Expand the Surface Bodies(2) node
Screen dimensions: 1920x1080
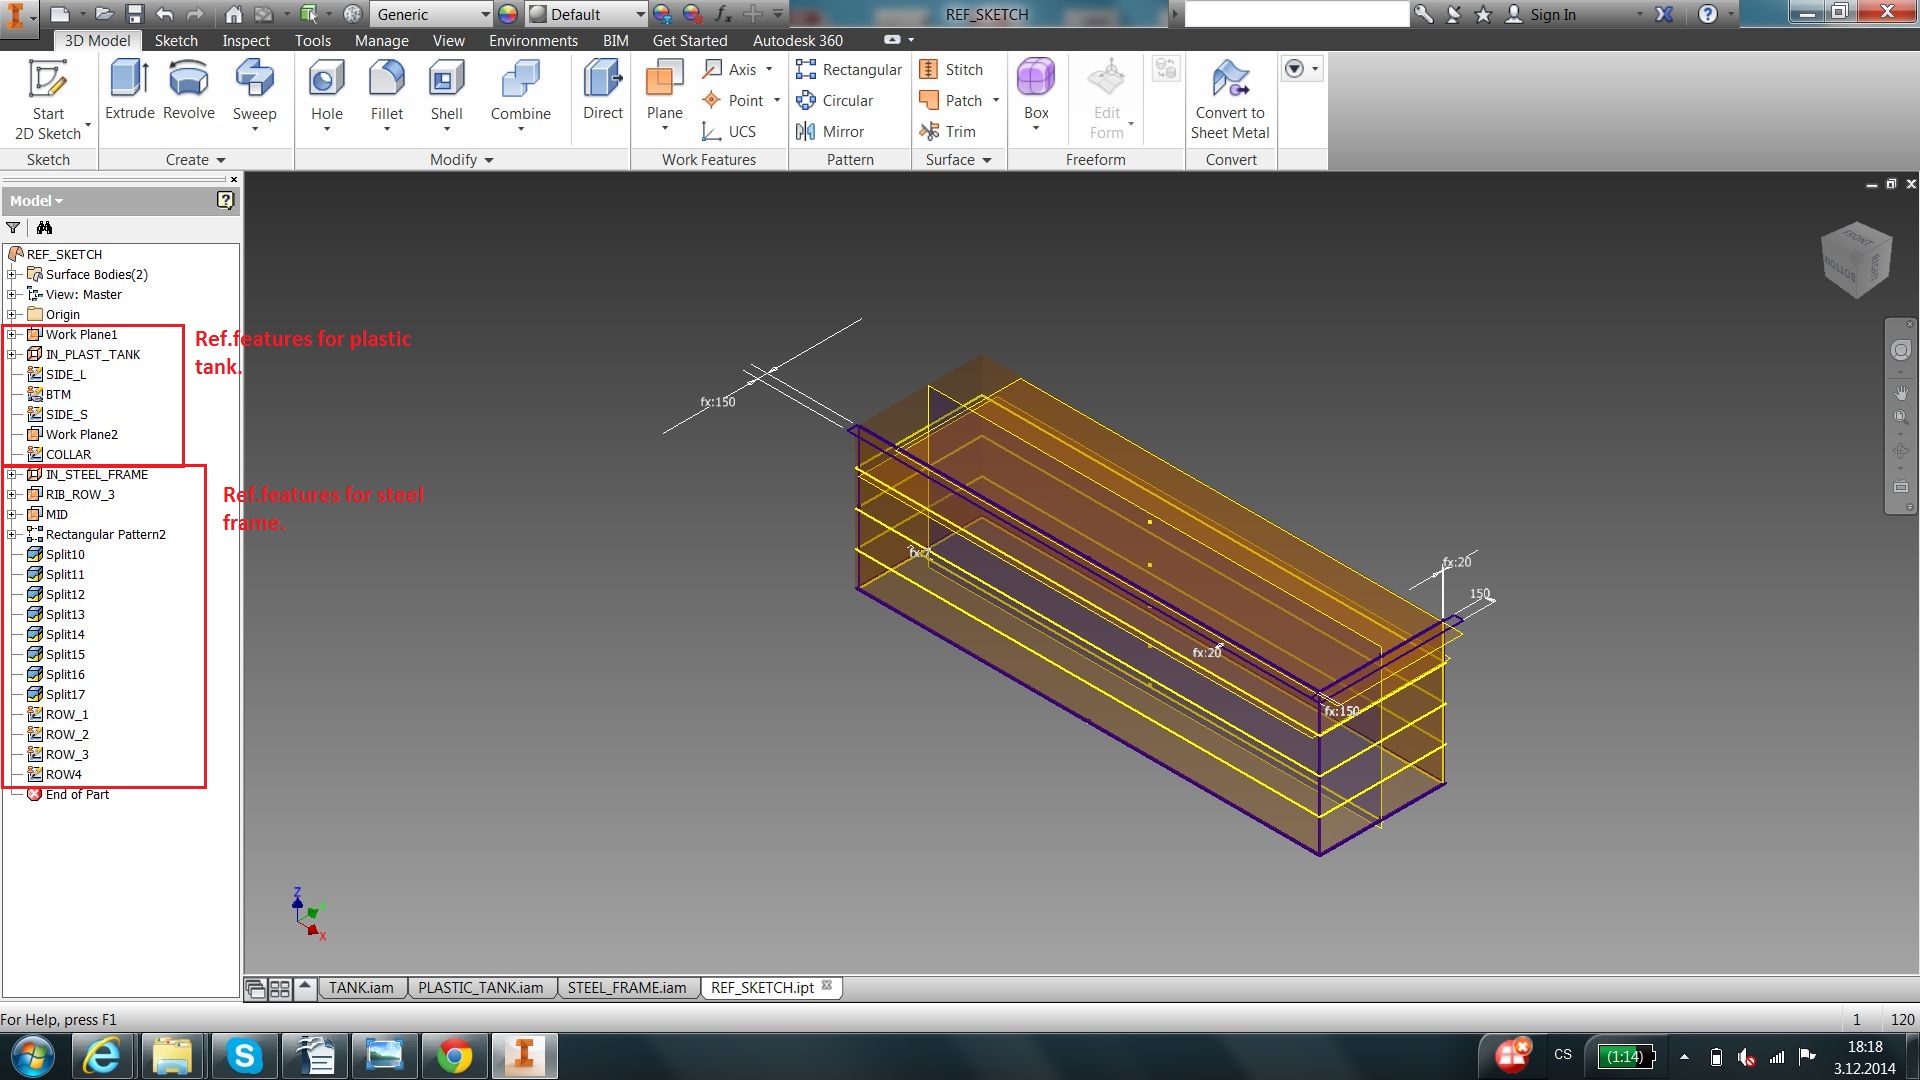(x=11, y=274)
